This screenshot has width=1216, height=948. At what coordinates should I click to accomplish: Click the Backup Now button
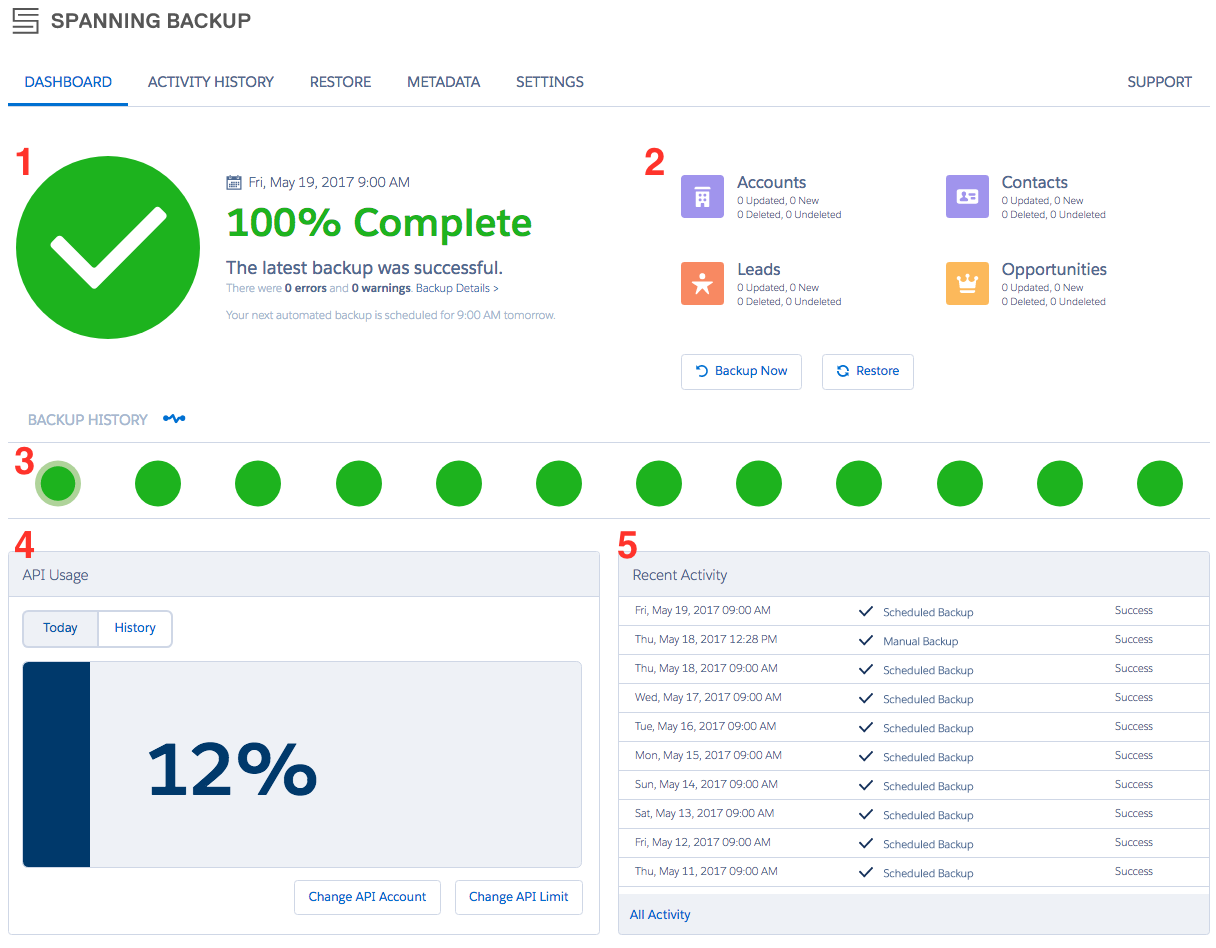coord(741,371)
